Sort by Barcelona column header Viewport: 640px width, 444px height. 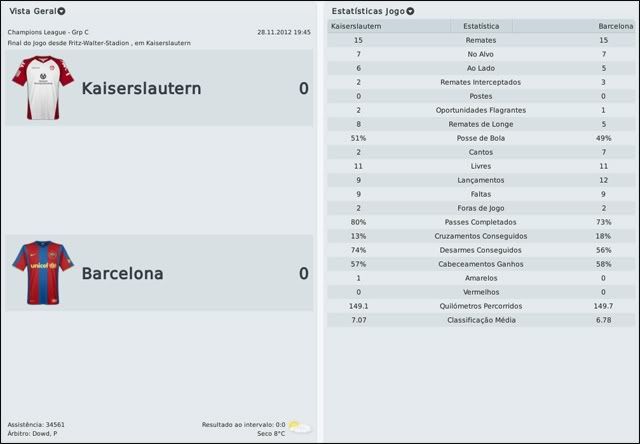[x=615, y=25]
